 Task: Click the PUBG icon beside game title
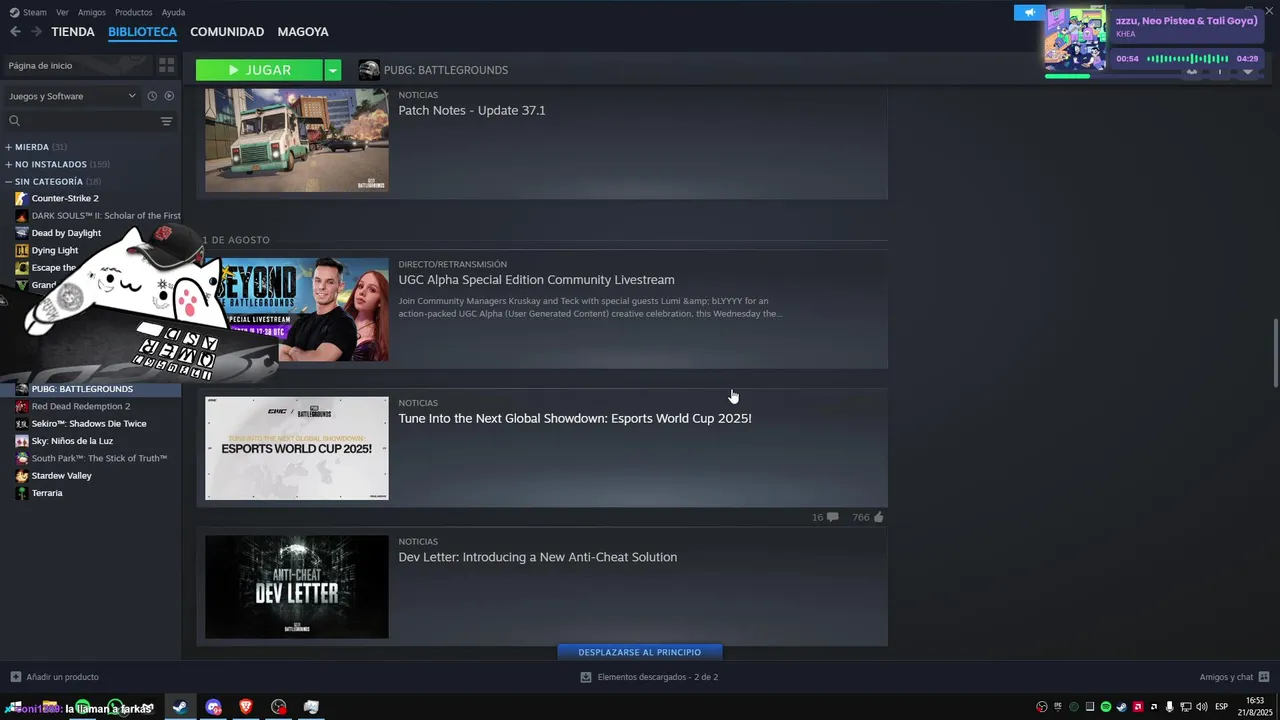pyautogui.click(x=369, y=70)
